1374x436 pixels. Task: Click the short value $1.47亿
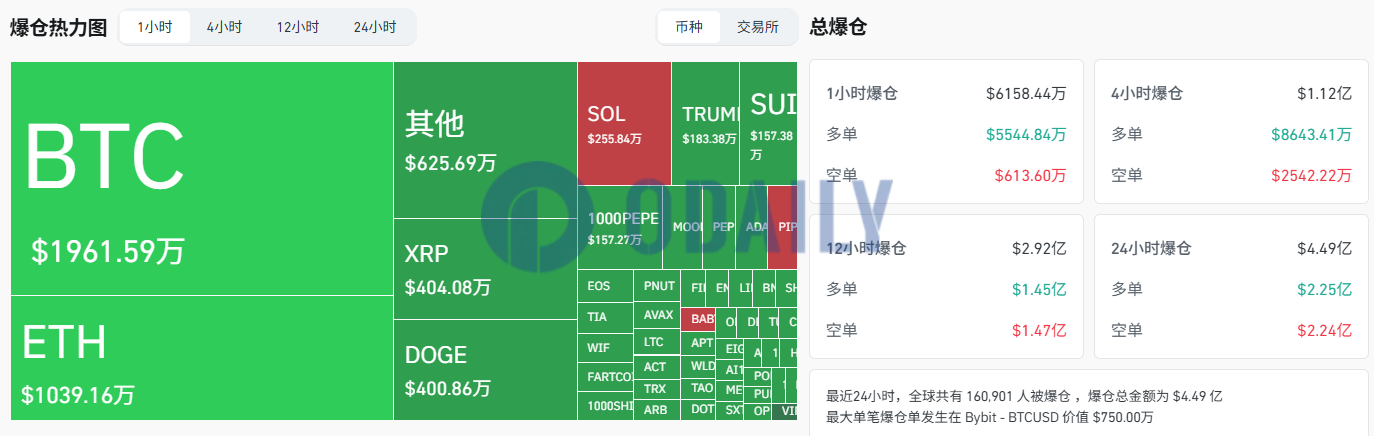[1039, 330]
